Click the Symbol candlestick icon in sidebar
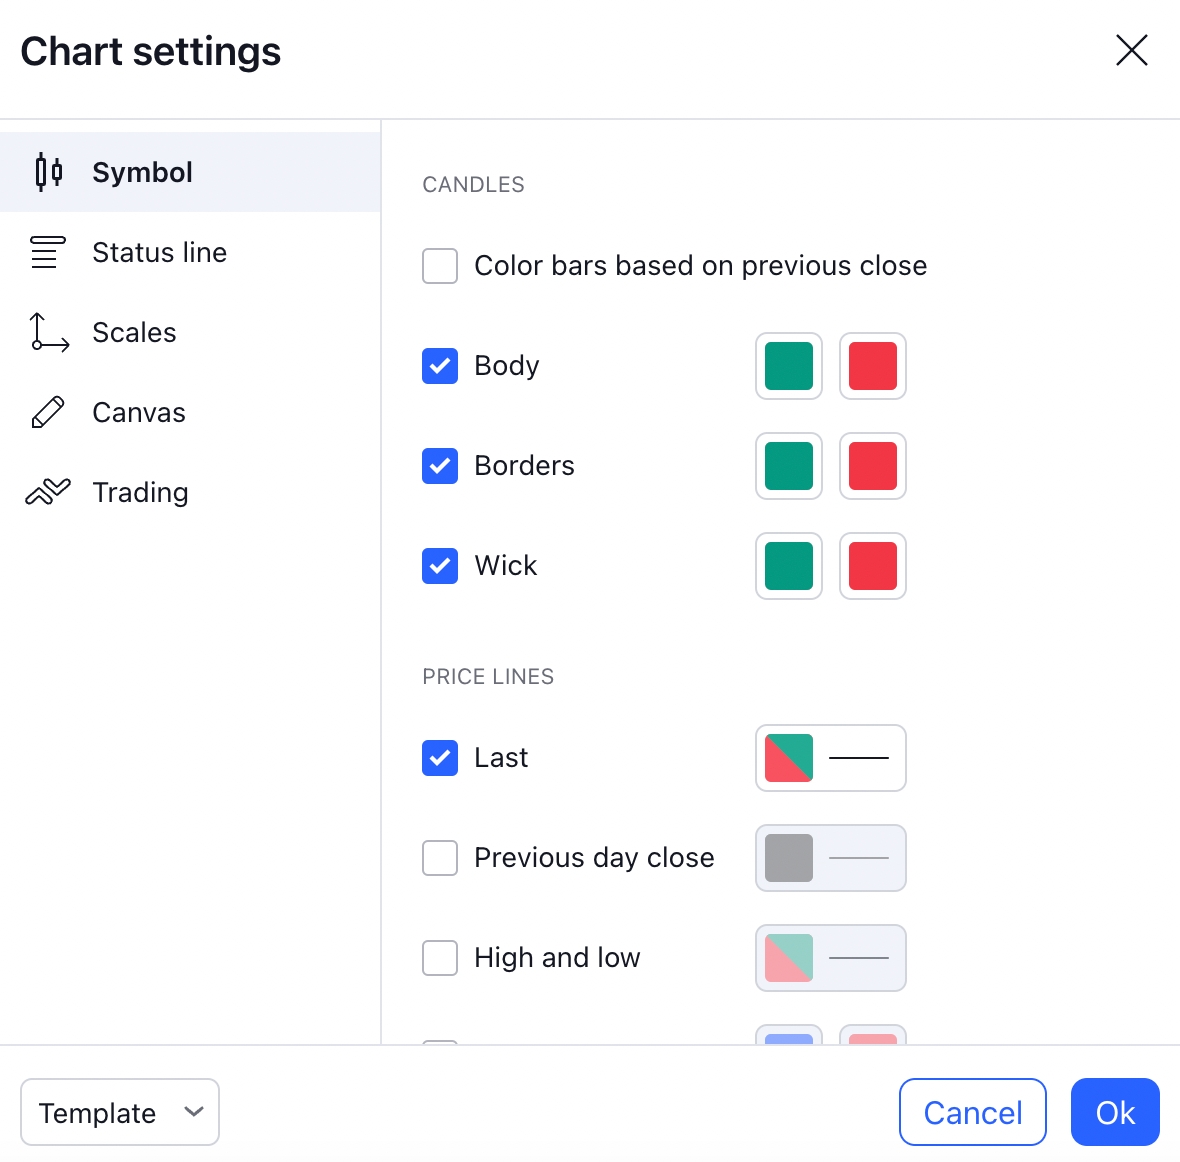 48,172
